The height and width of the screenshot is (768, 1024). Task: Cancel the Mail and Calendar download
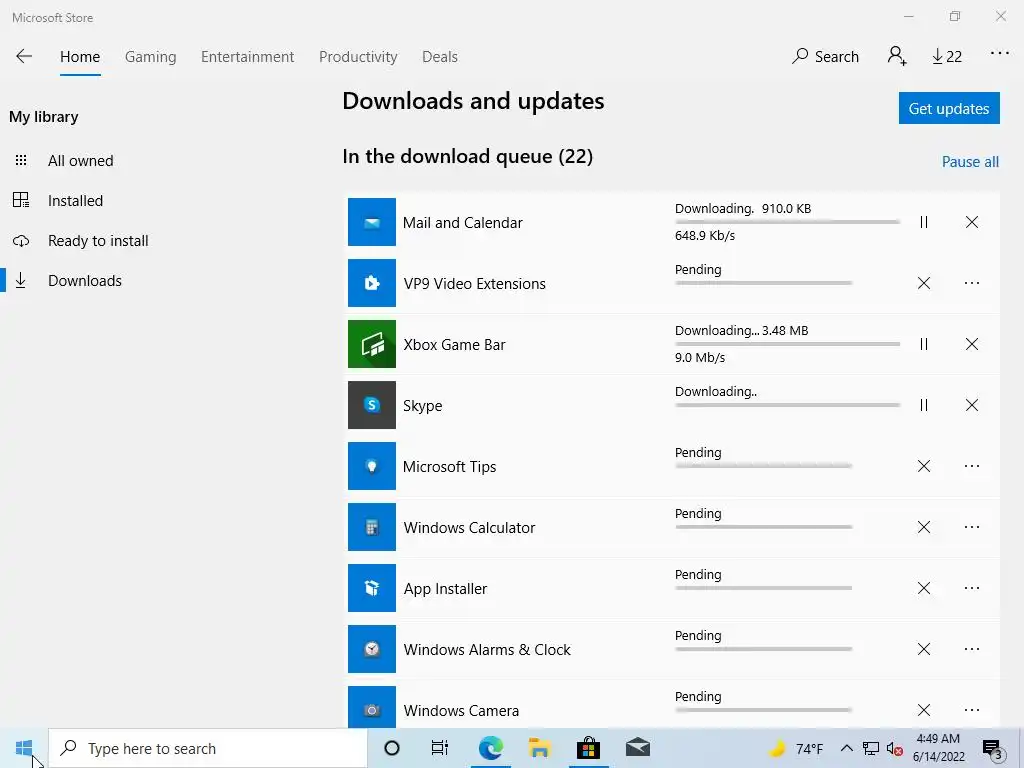point(972,222)
